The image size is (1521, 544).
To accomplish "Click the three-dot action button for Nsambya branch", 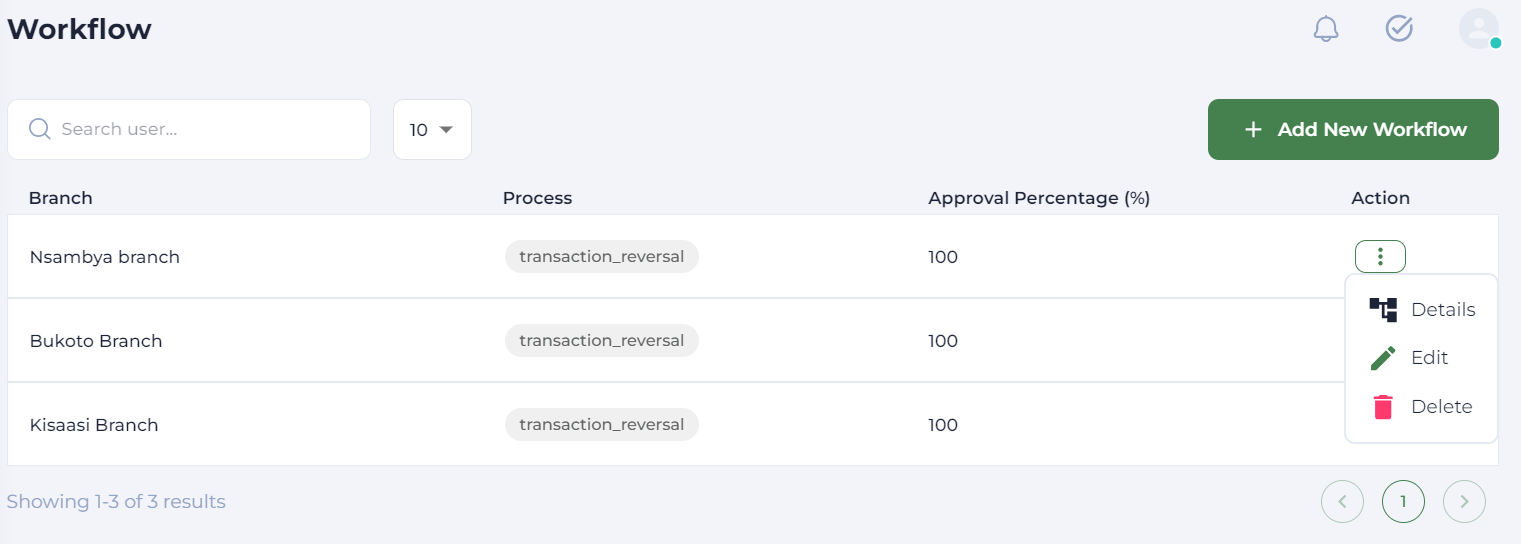I will point(1380,257).
